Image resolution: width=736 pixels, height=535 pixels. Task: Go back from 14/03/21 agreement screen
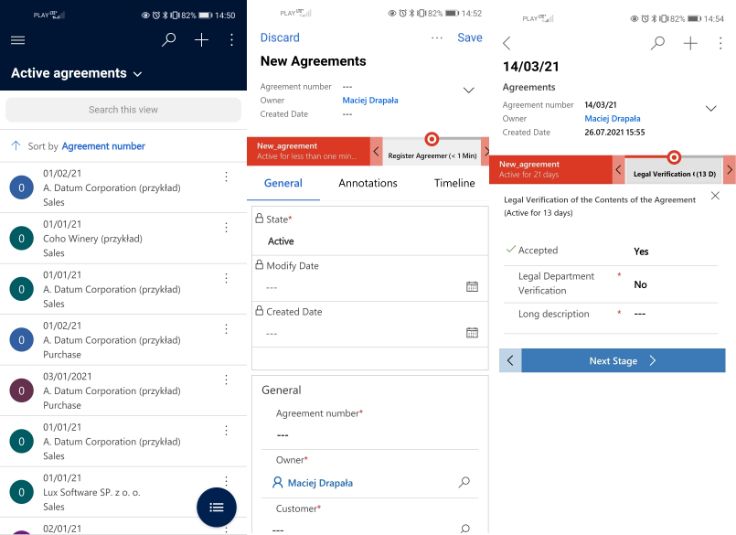click(506, 44)
